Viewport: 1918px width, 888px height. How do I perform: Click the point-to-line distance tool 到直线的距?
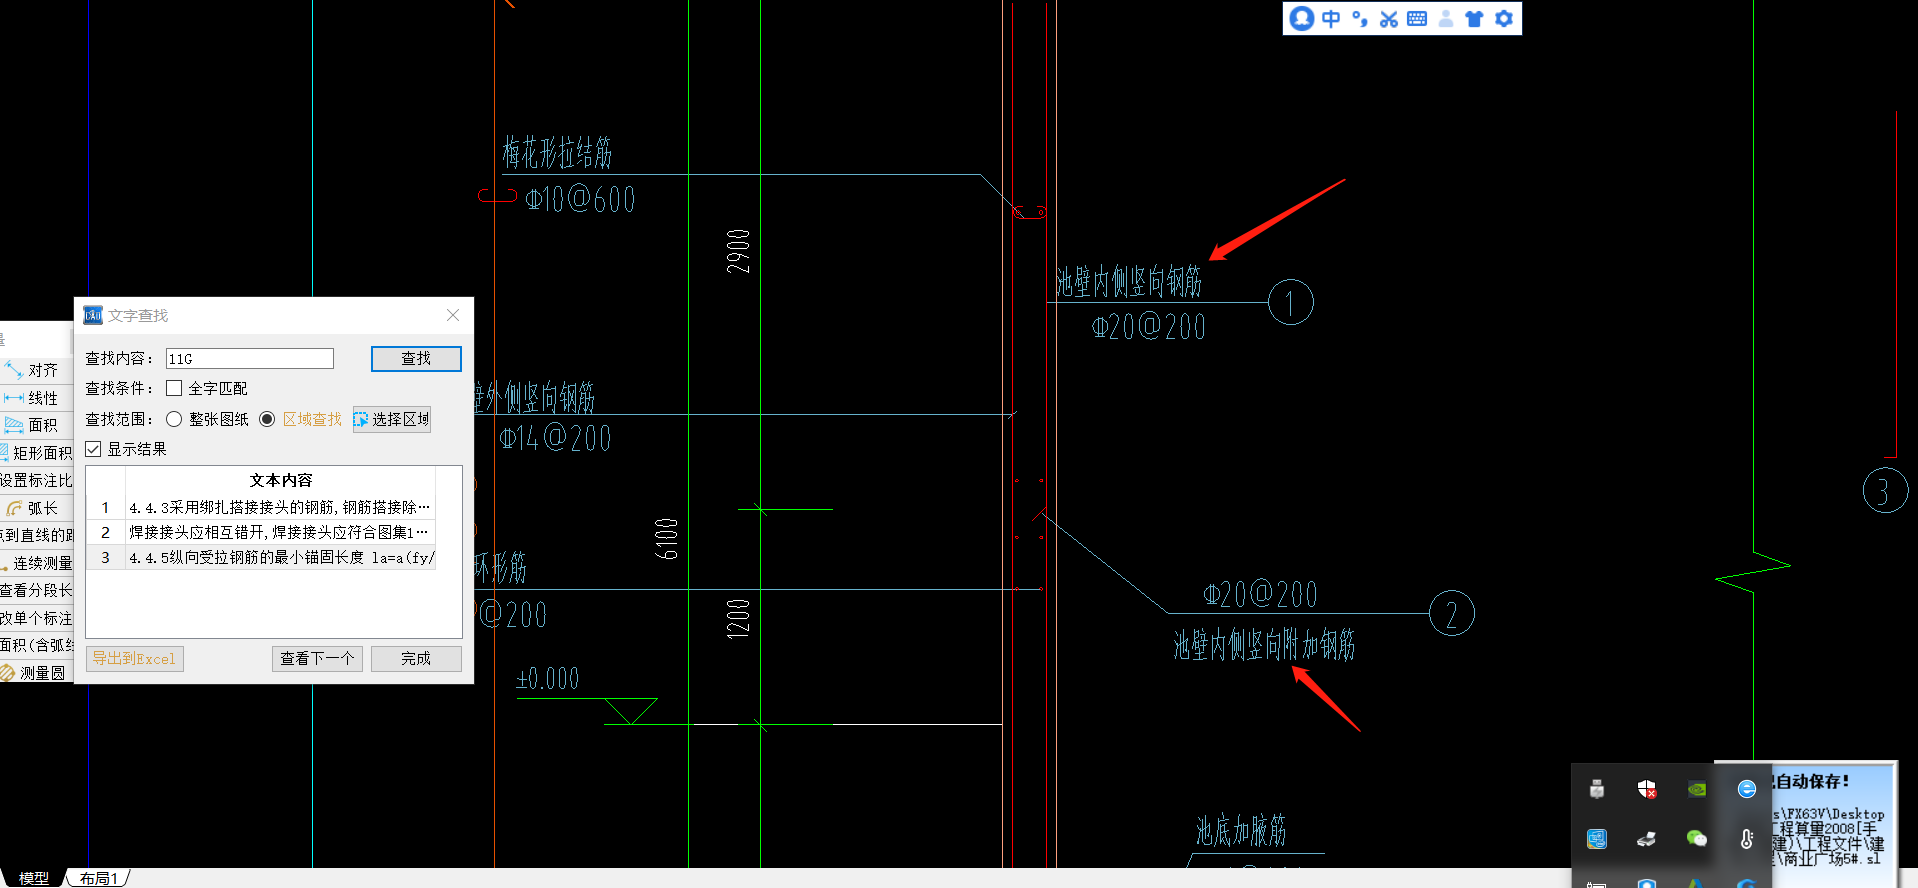[x=36, y=535]
